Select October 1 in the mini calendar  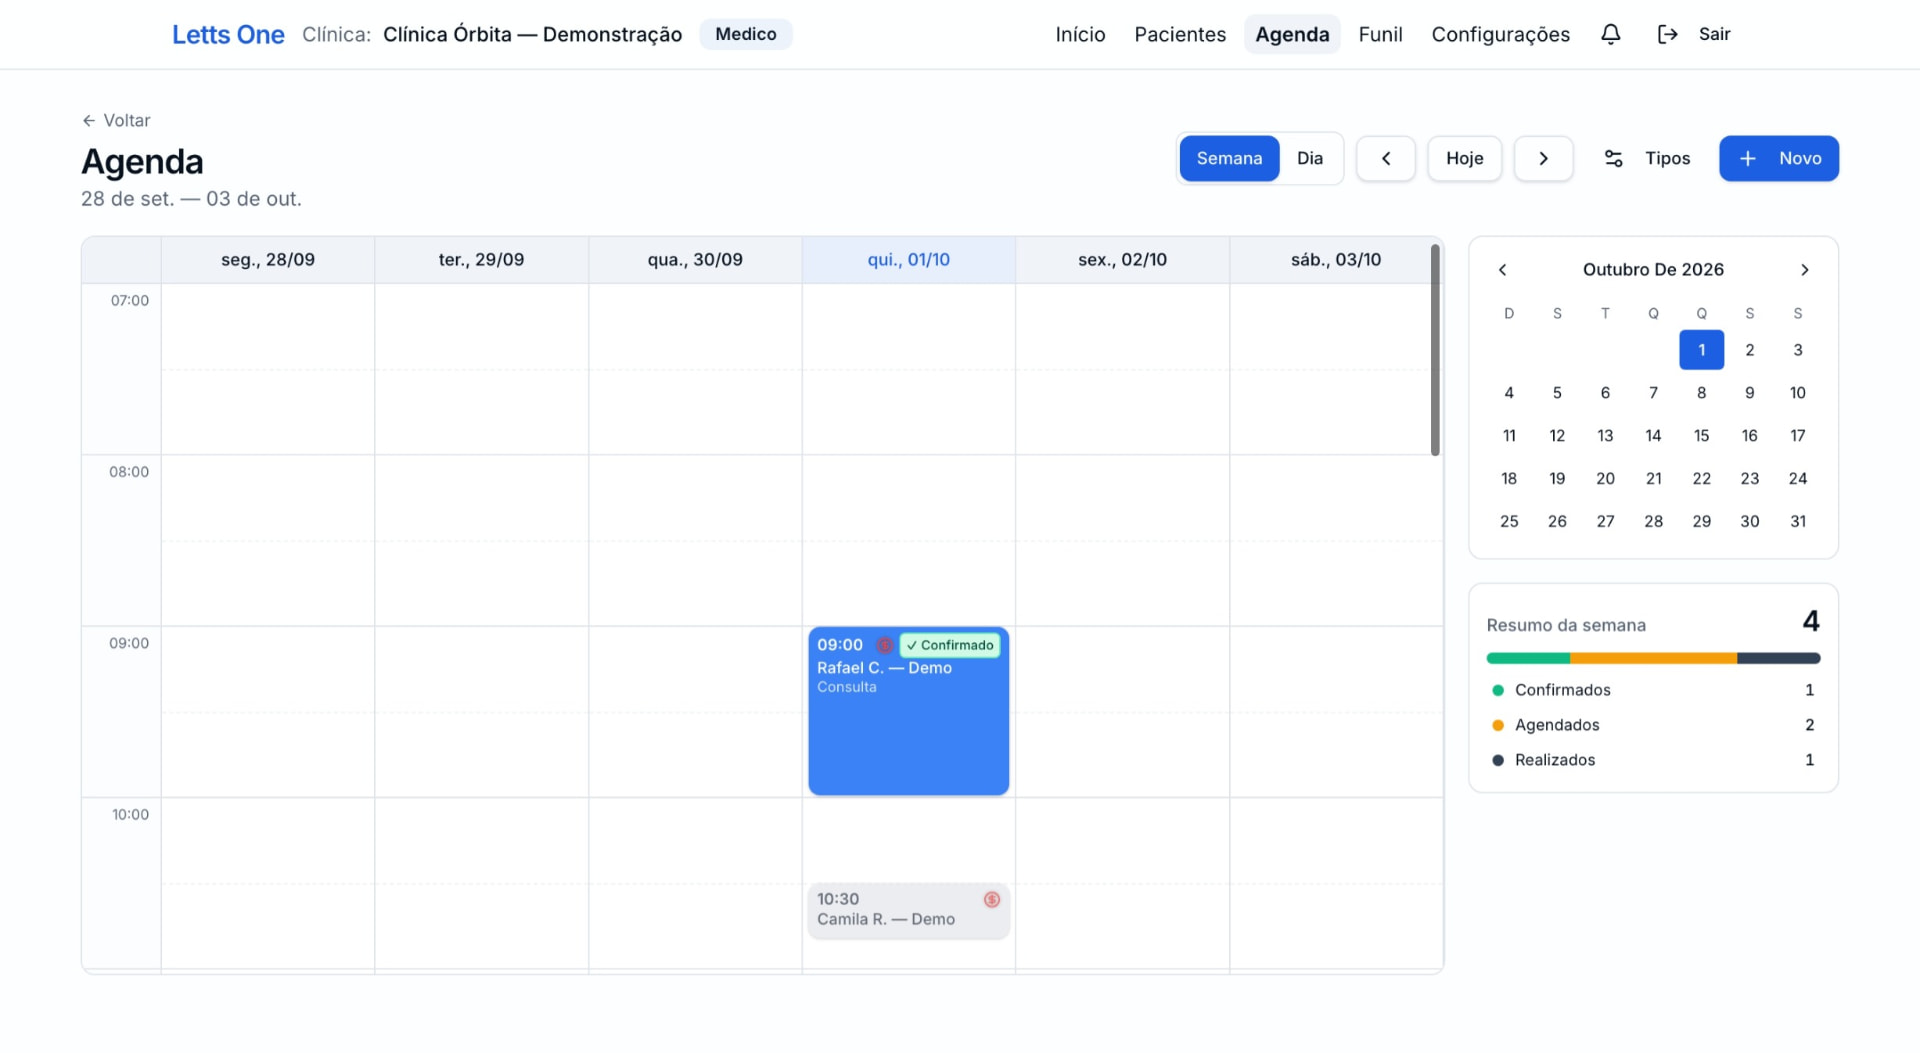(x=1701, y=350)
